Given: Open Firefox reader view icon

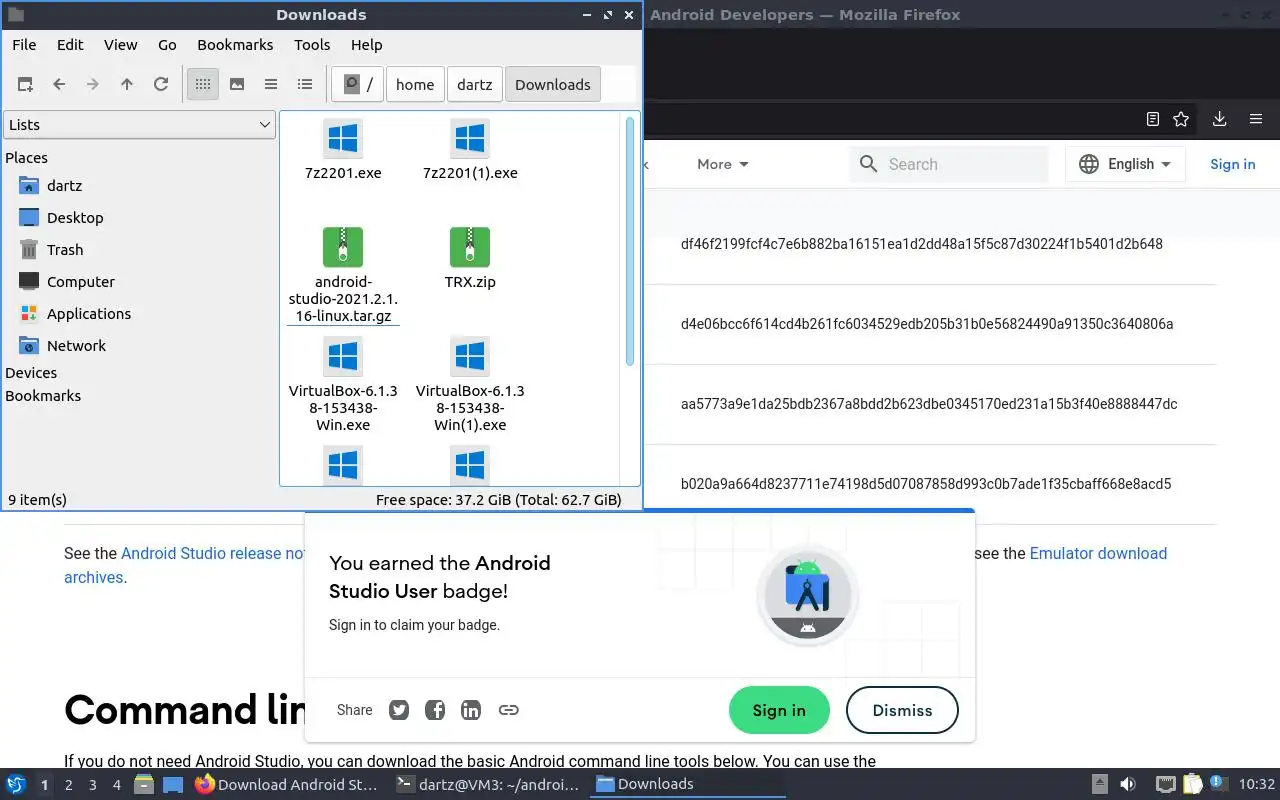Looking at the screenshot, I should tap(1153, 119).
